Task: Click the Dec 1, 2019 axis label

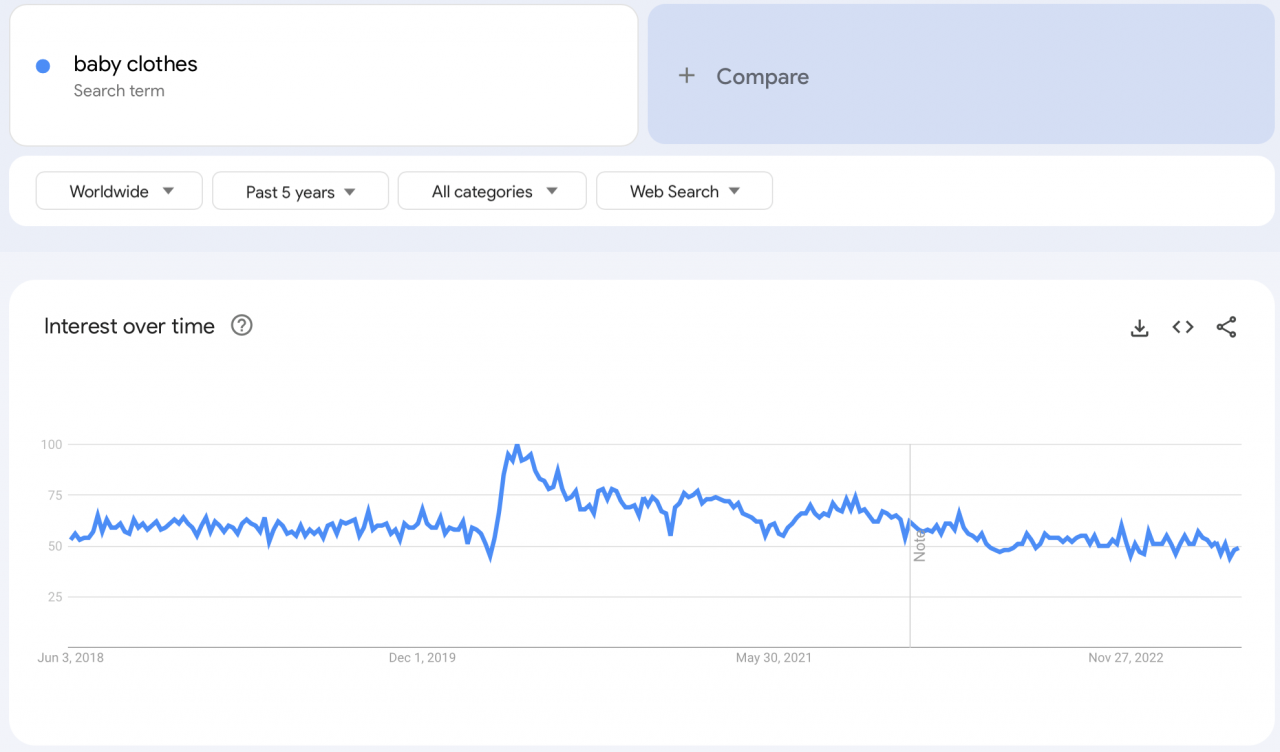Action: point(422,658)
